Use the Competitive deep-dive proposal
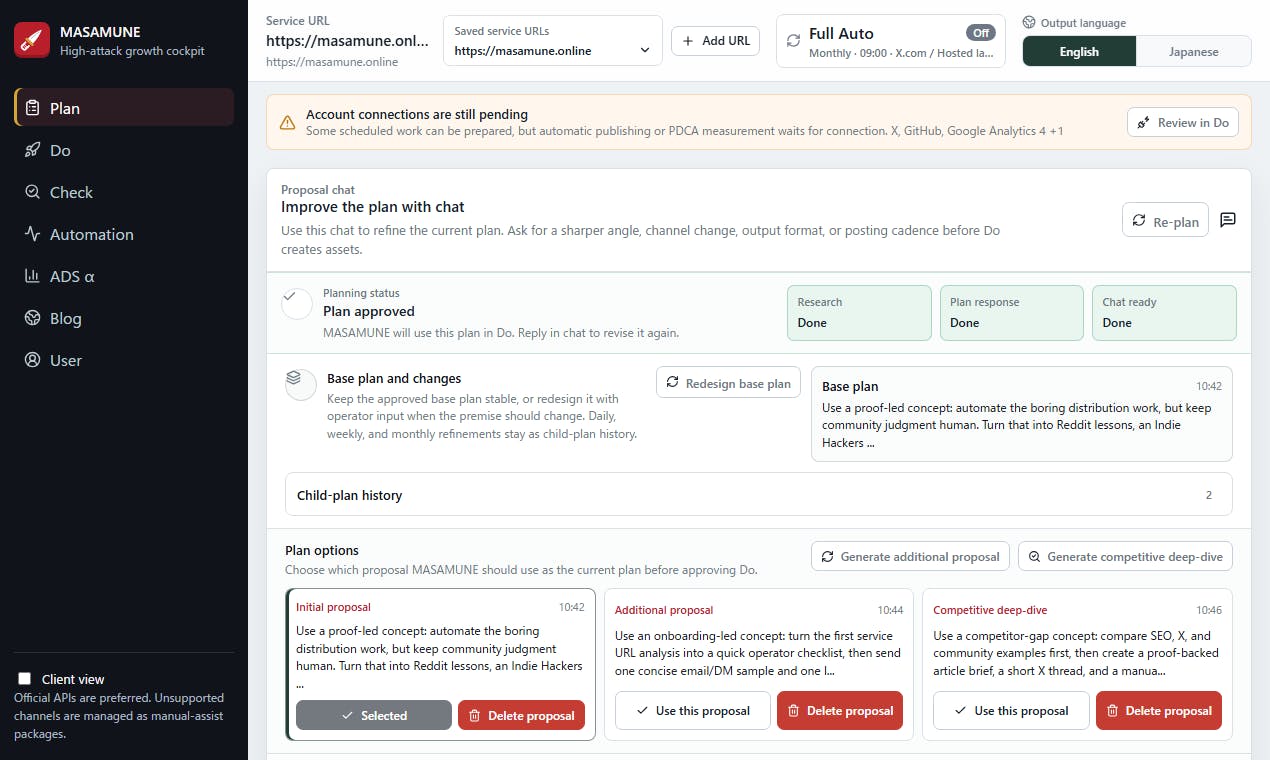The width and height of the screenshot is (1270, 760). click(1011, 710)
